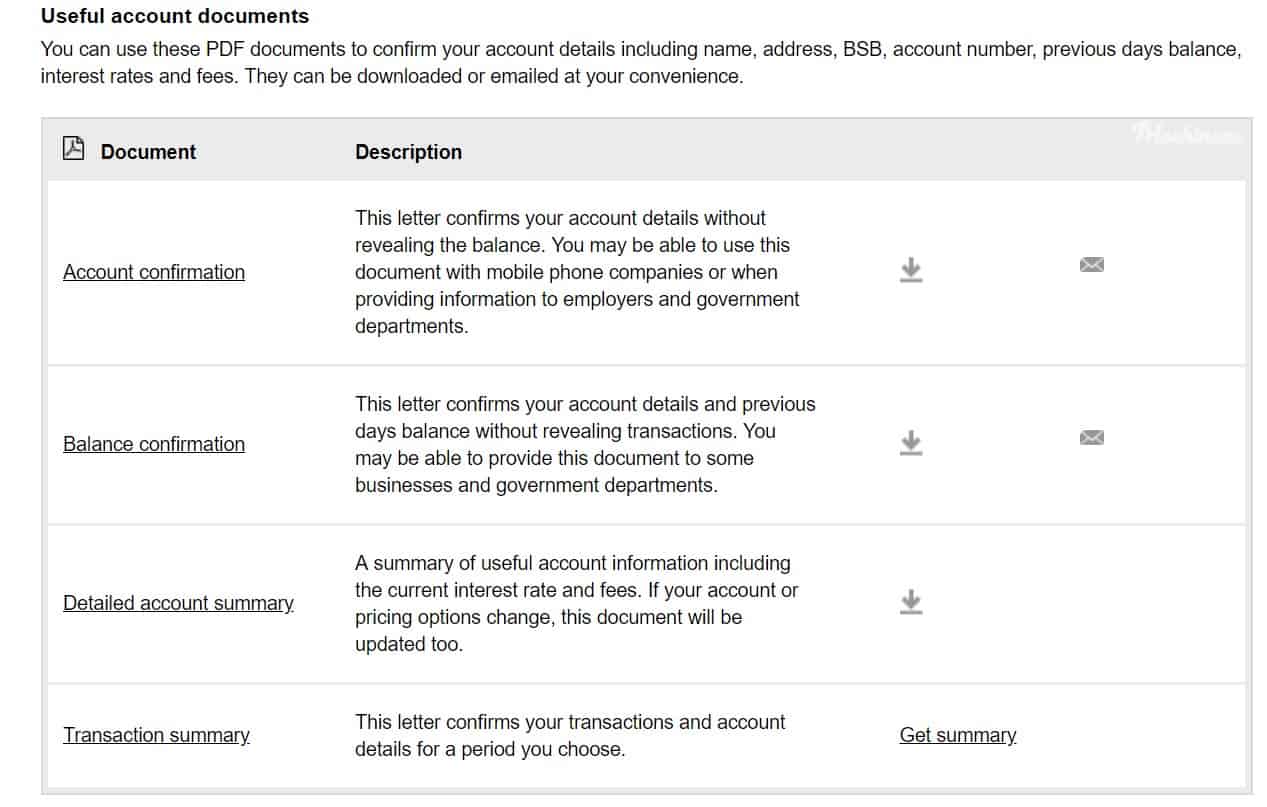
Task: Click the PDF icon beside Document header
Action: [73, 149]
